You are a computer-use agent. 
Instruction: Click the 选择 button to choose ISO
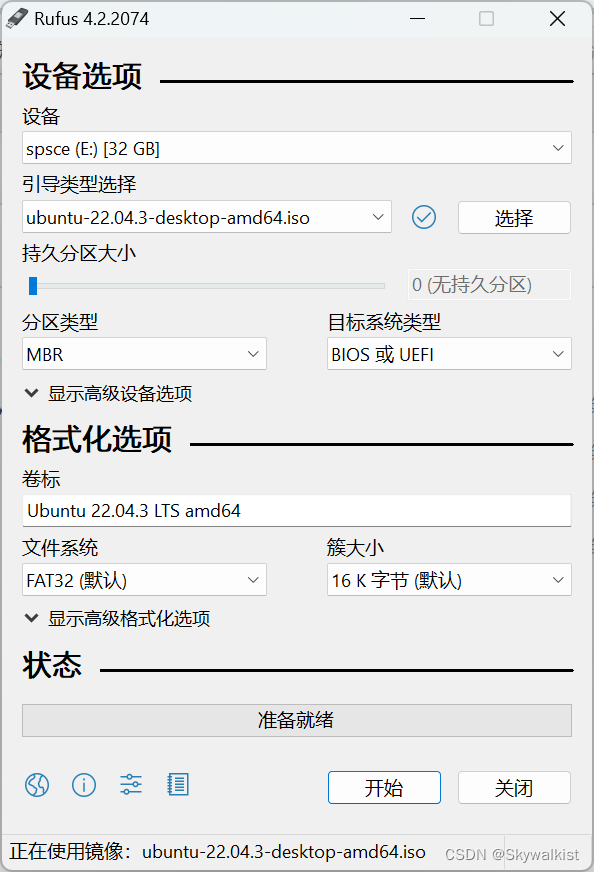click(514, 217)
